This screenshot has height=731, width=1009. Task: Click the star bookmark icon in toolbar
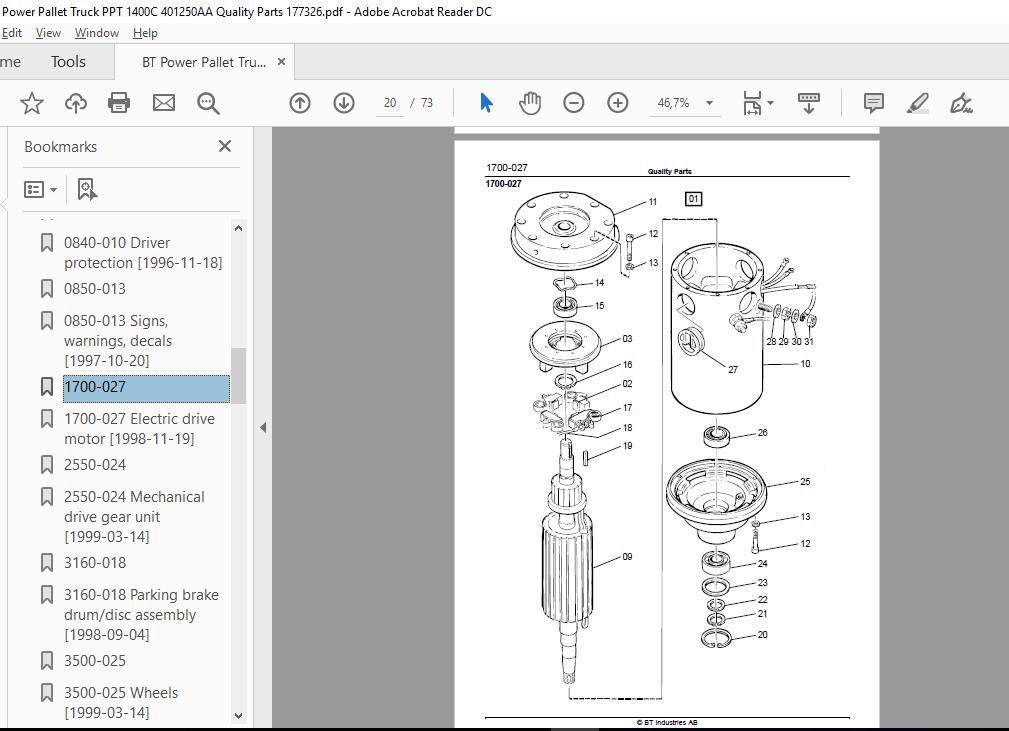(x=32, y=103)
